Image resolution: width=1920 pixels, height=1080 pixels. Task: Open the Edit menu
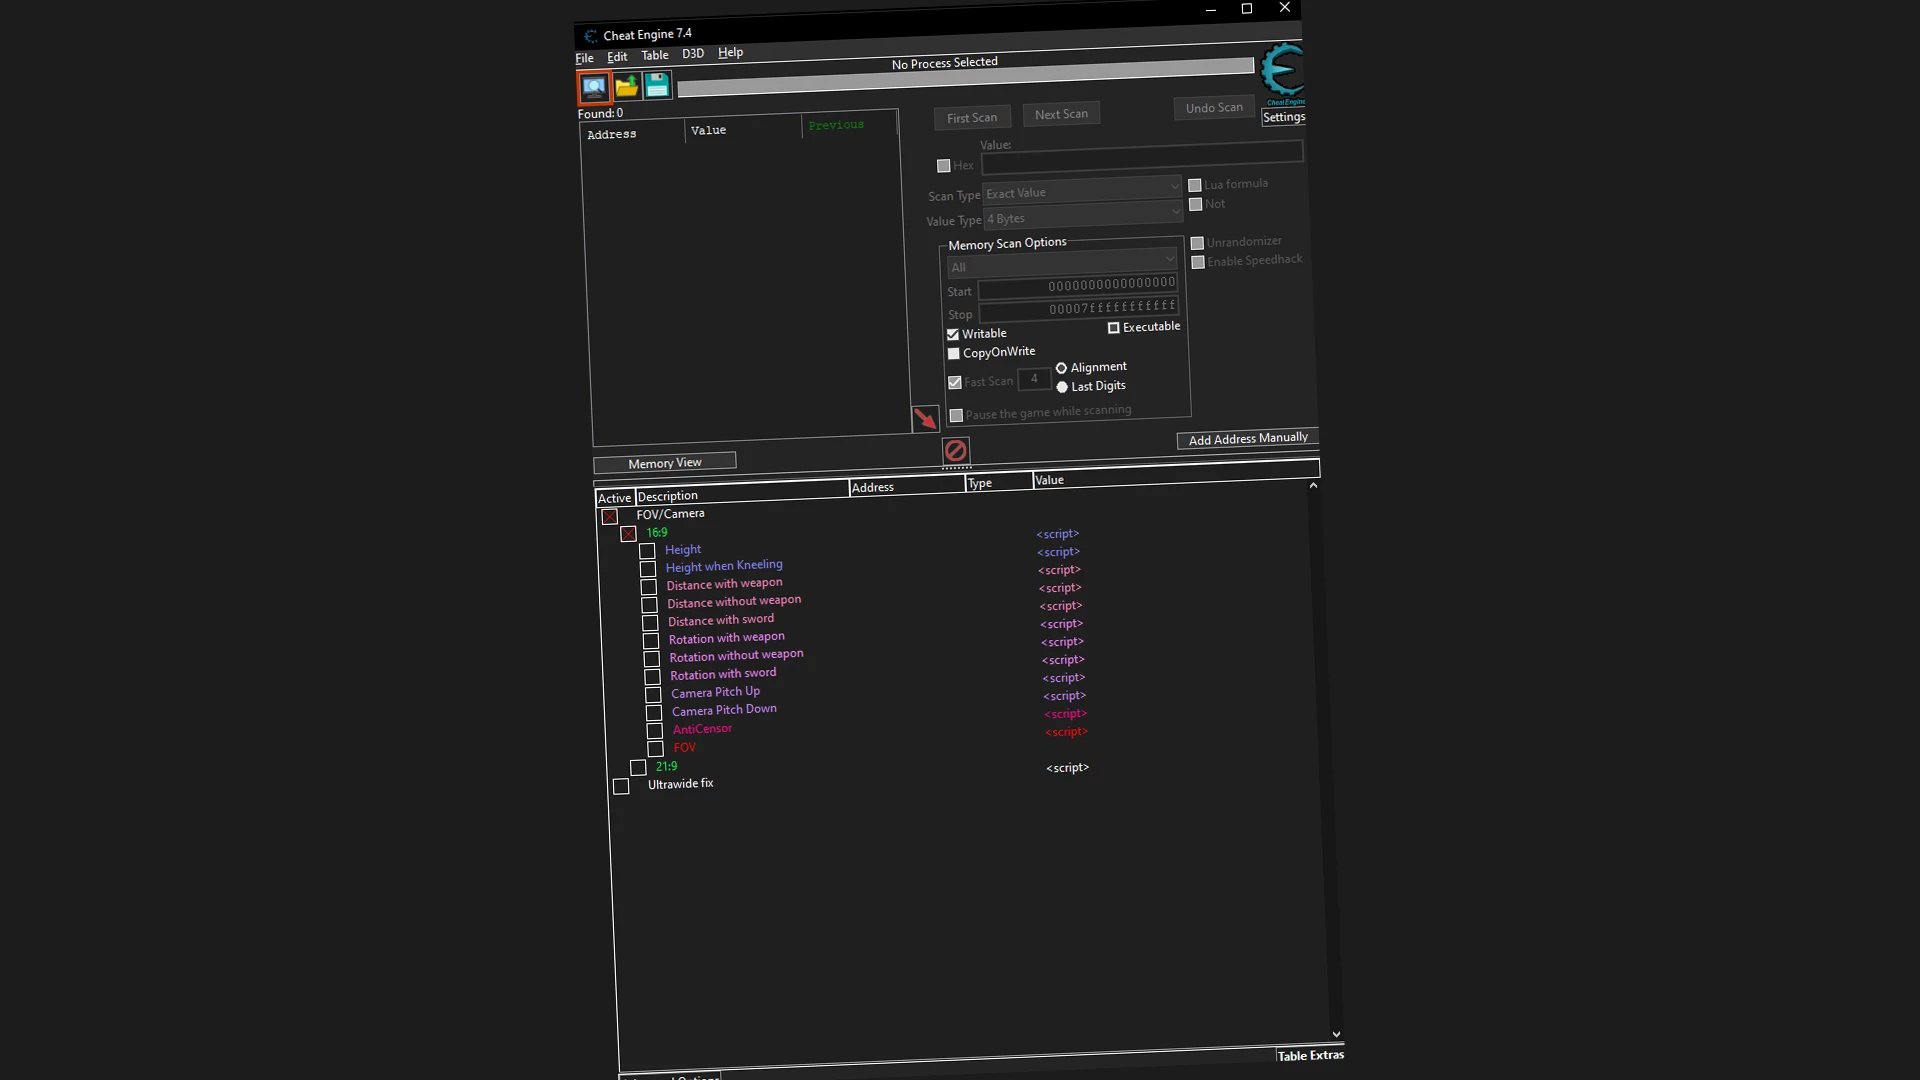pos(617,57)
